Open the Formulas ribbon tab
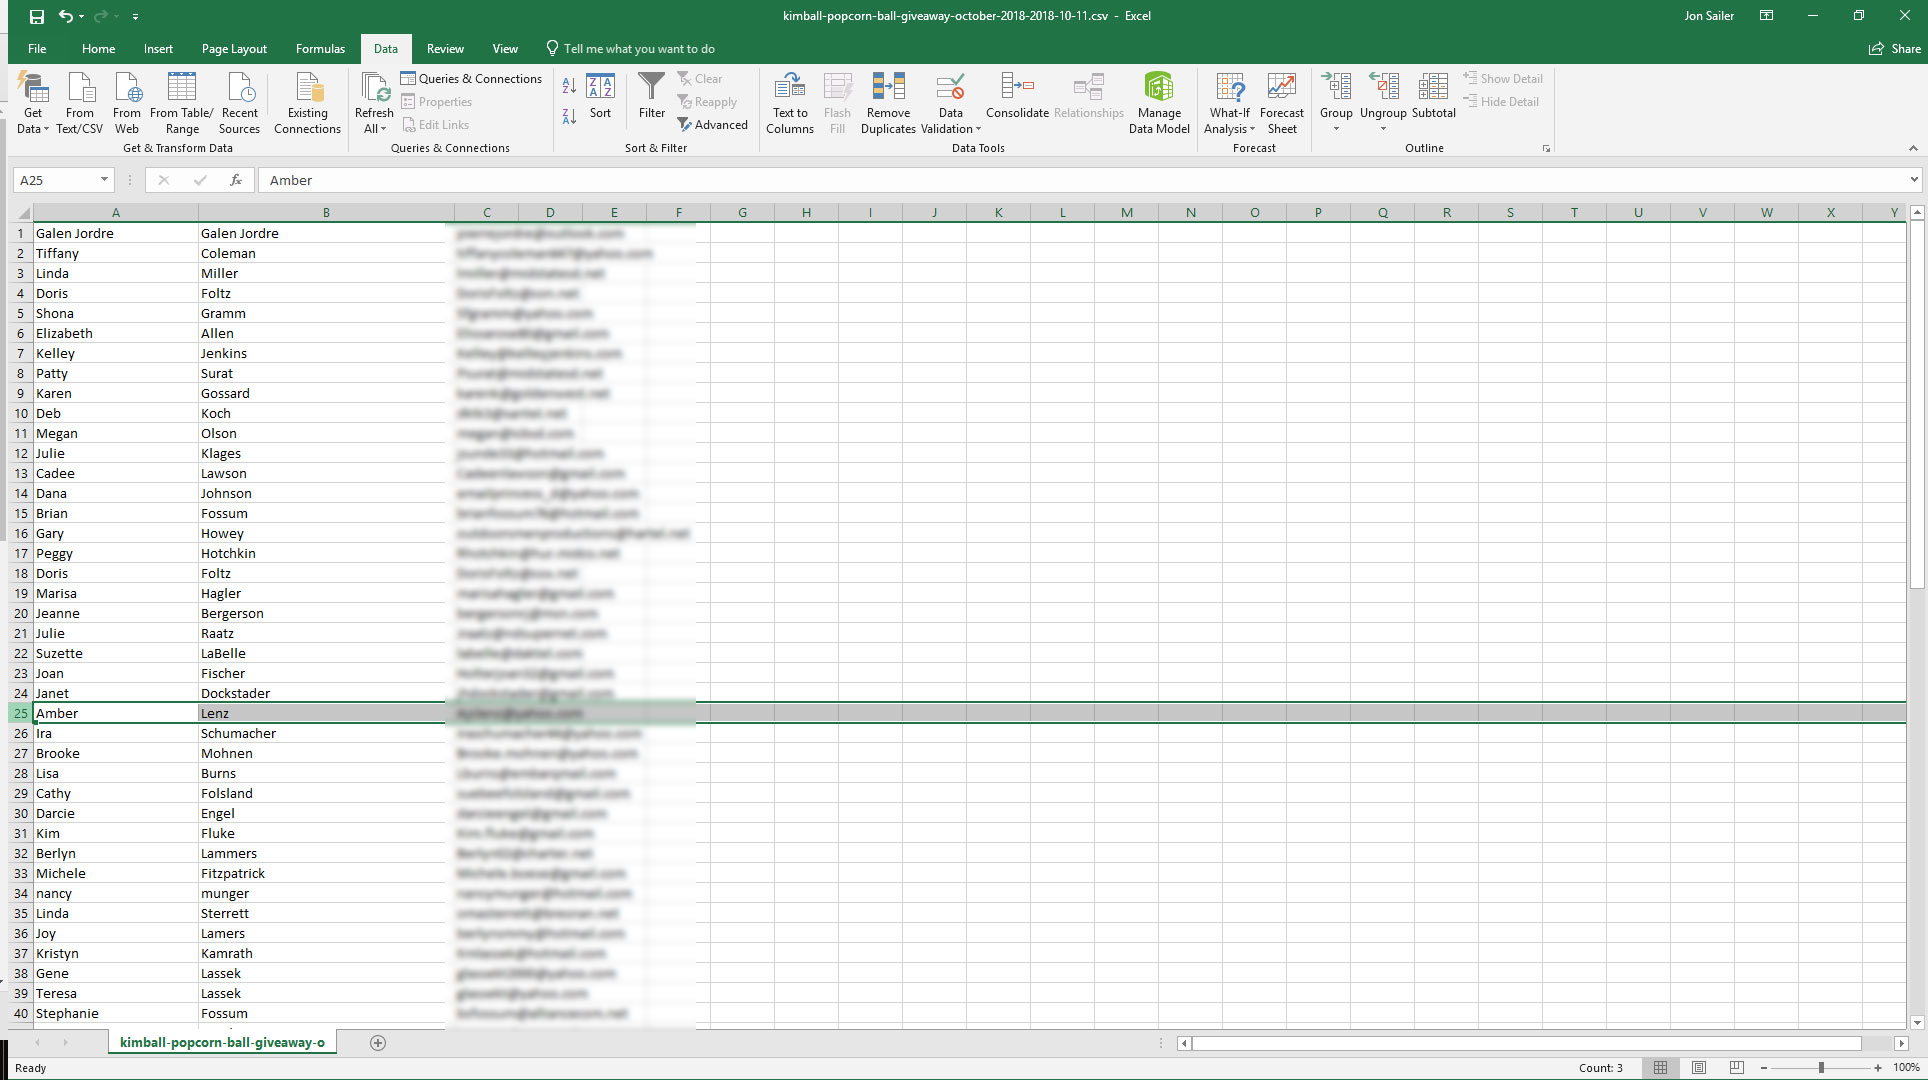1928x1080 pixels. click(320, 49)
